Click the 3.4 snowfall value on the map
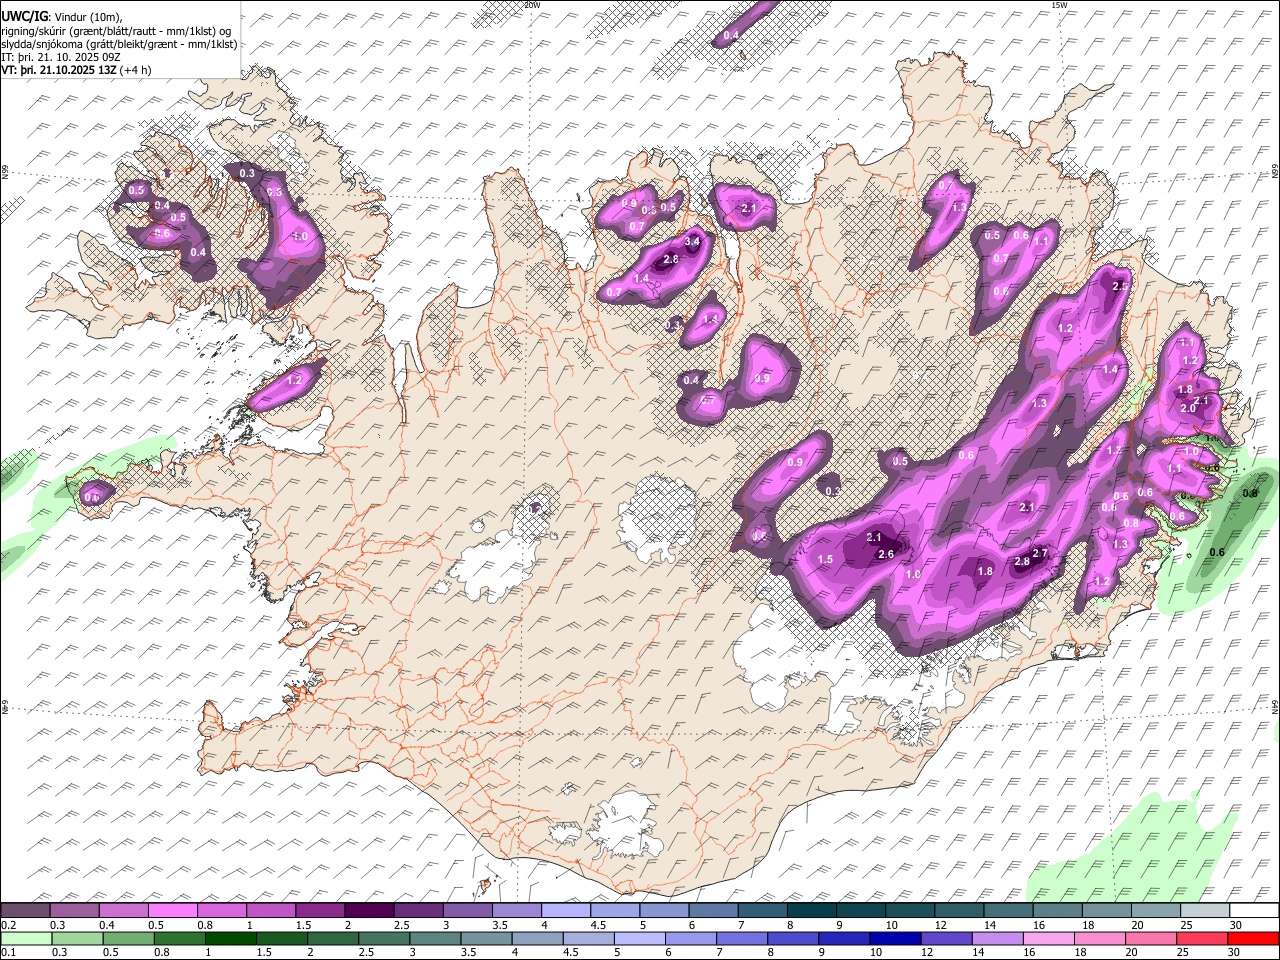The image size is (1280, 960). 692,242
